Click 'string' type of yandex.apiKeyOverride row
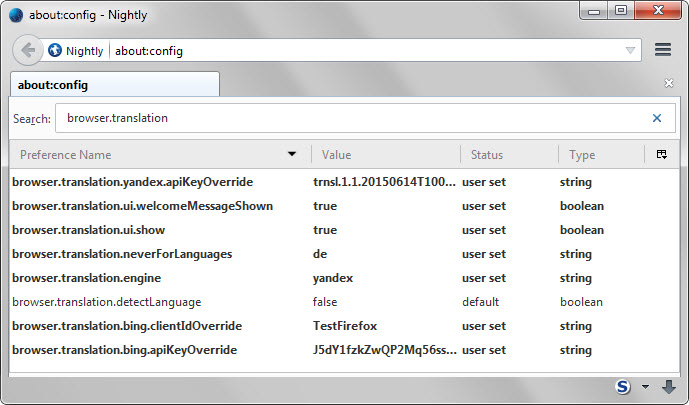Image resolution: width=689 pixels, height=405 pixels. [x=576, y=182]
